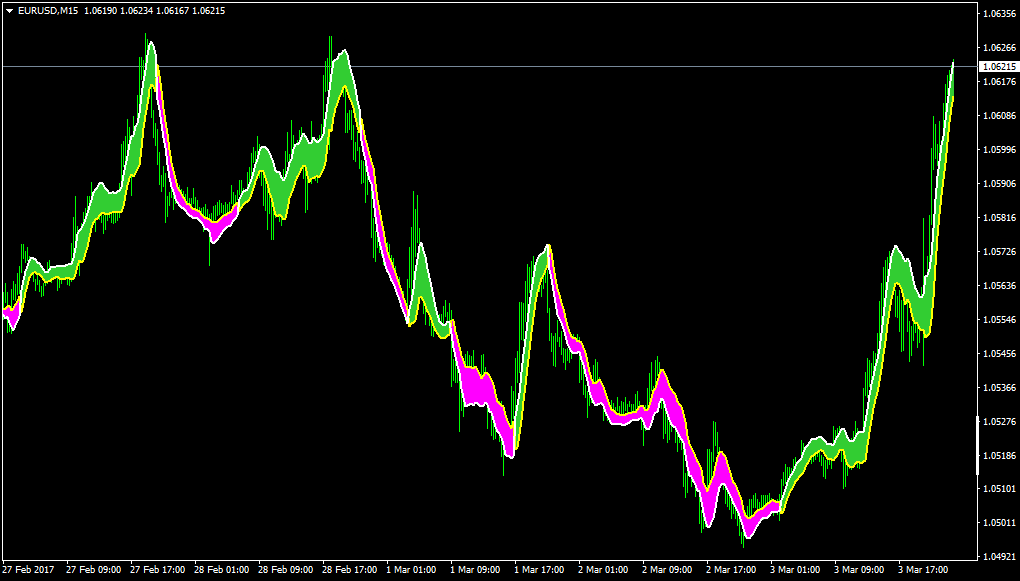Click the 28 Feb 09:00 time label
This screenshot has height=581, width=1020.
point(285,570)
